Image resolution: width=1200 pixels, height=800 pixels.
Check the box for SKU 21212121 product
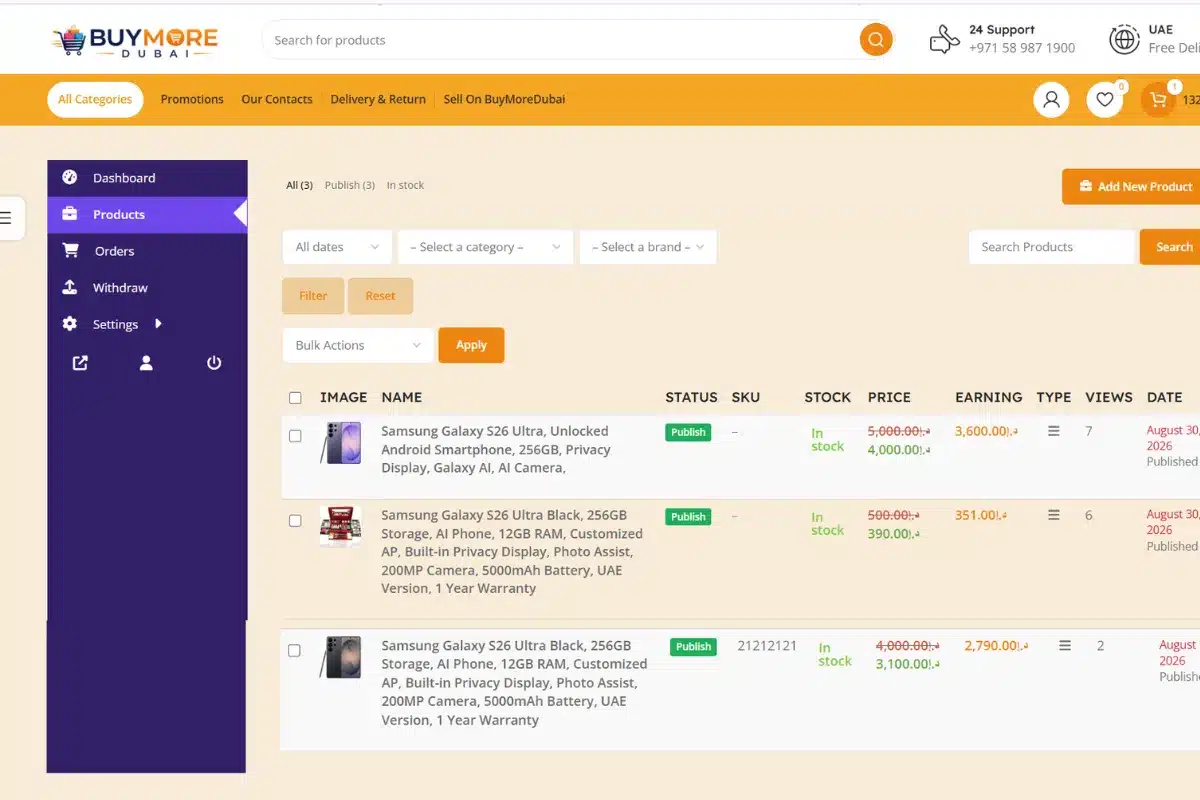pyautogui.click(x=294, y=651)
